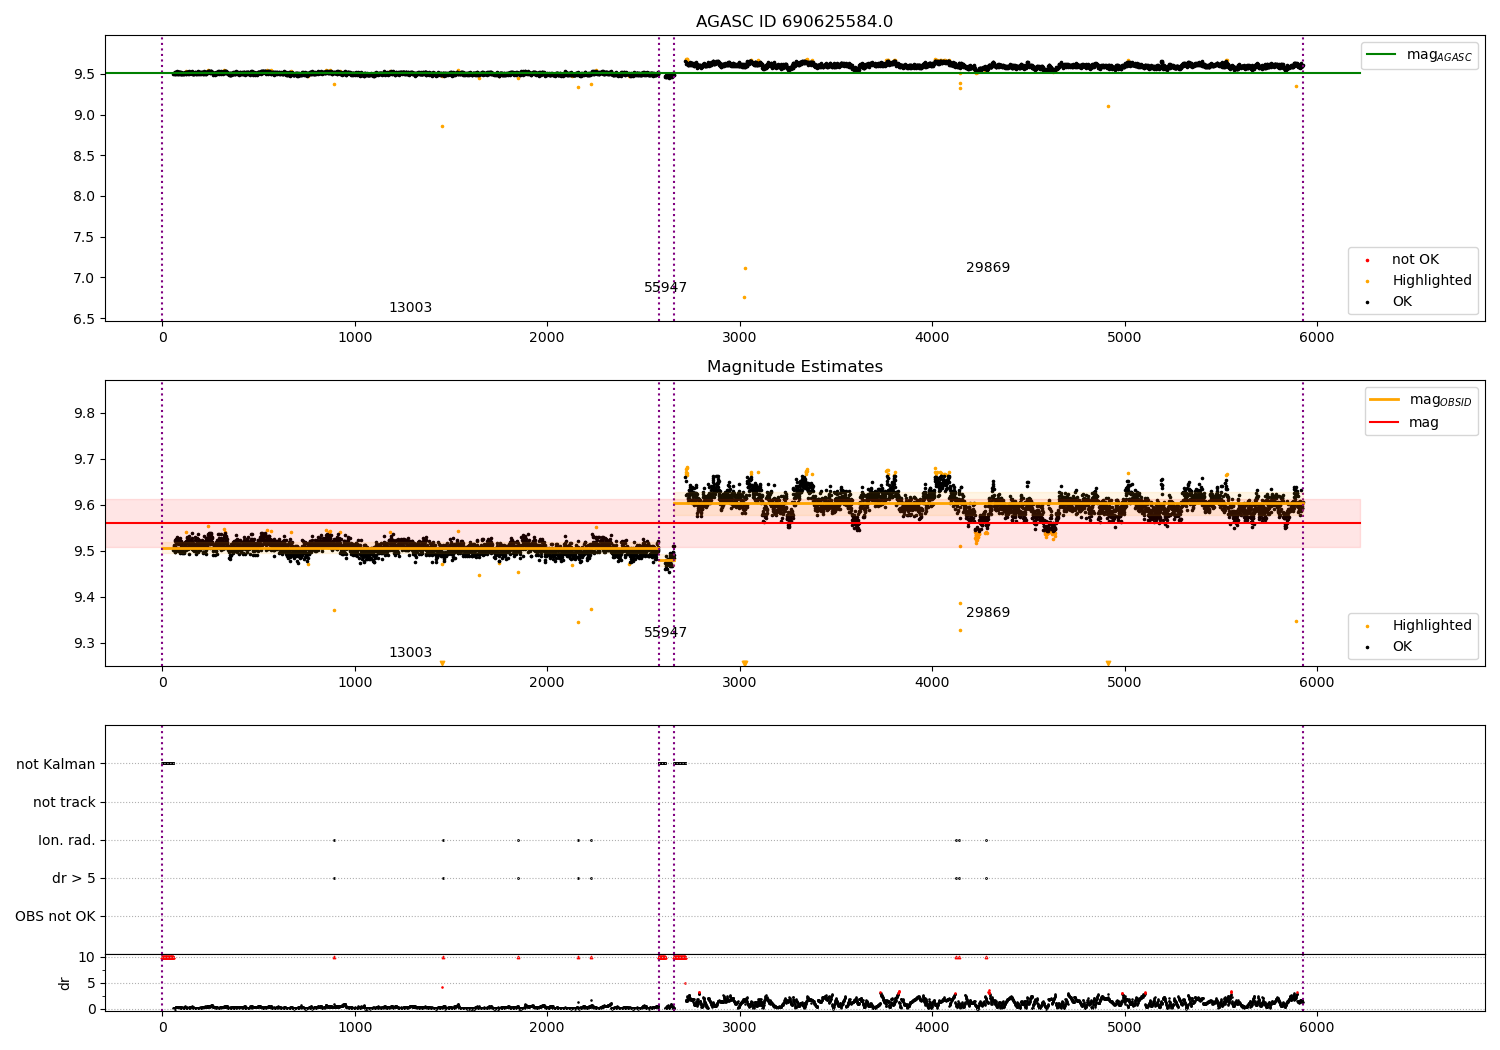This screenshot has width=1500, height=1050.
Task: Click the '7.0' y-tick in top plot
Action: 85,278
